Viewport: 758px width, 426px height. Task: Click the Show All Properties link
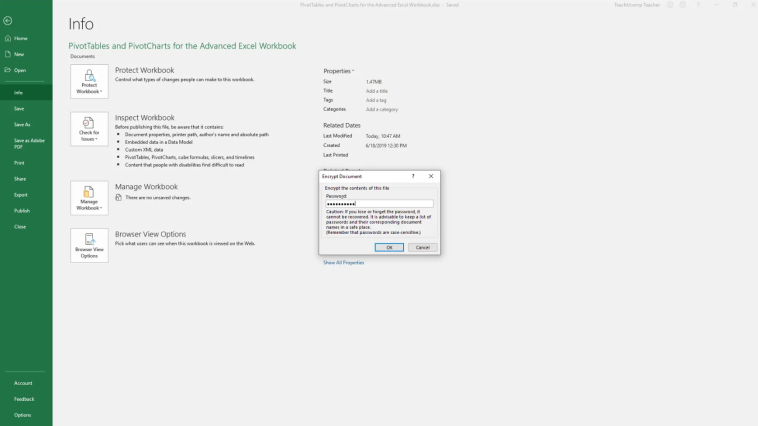point(344,263)
